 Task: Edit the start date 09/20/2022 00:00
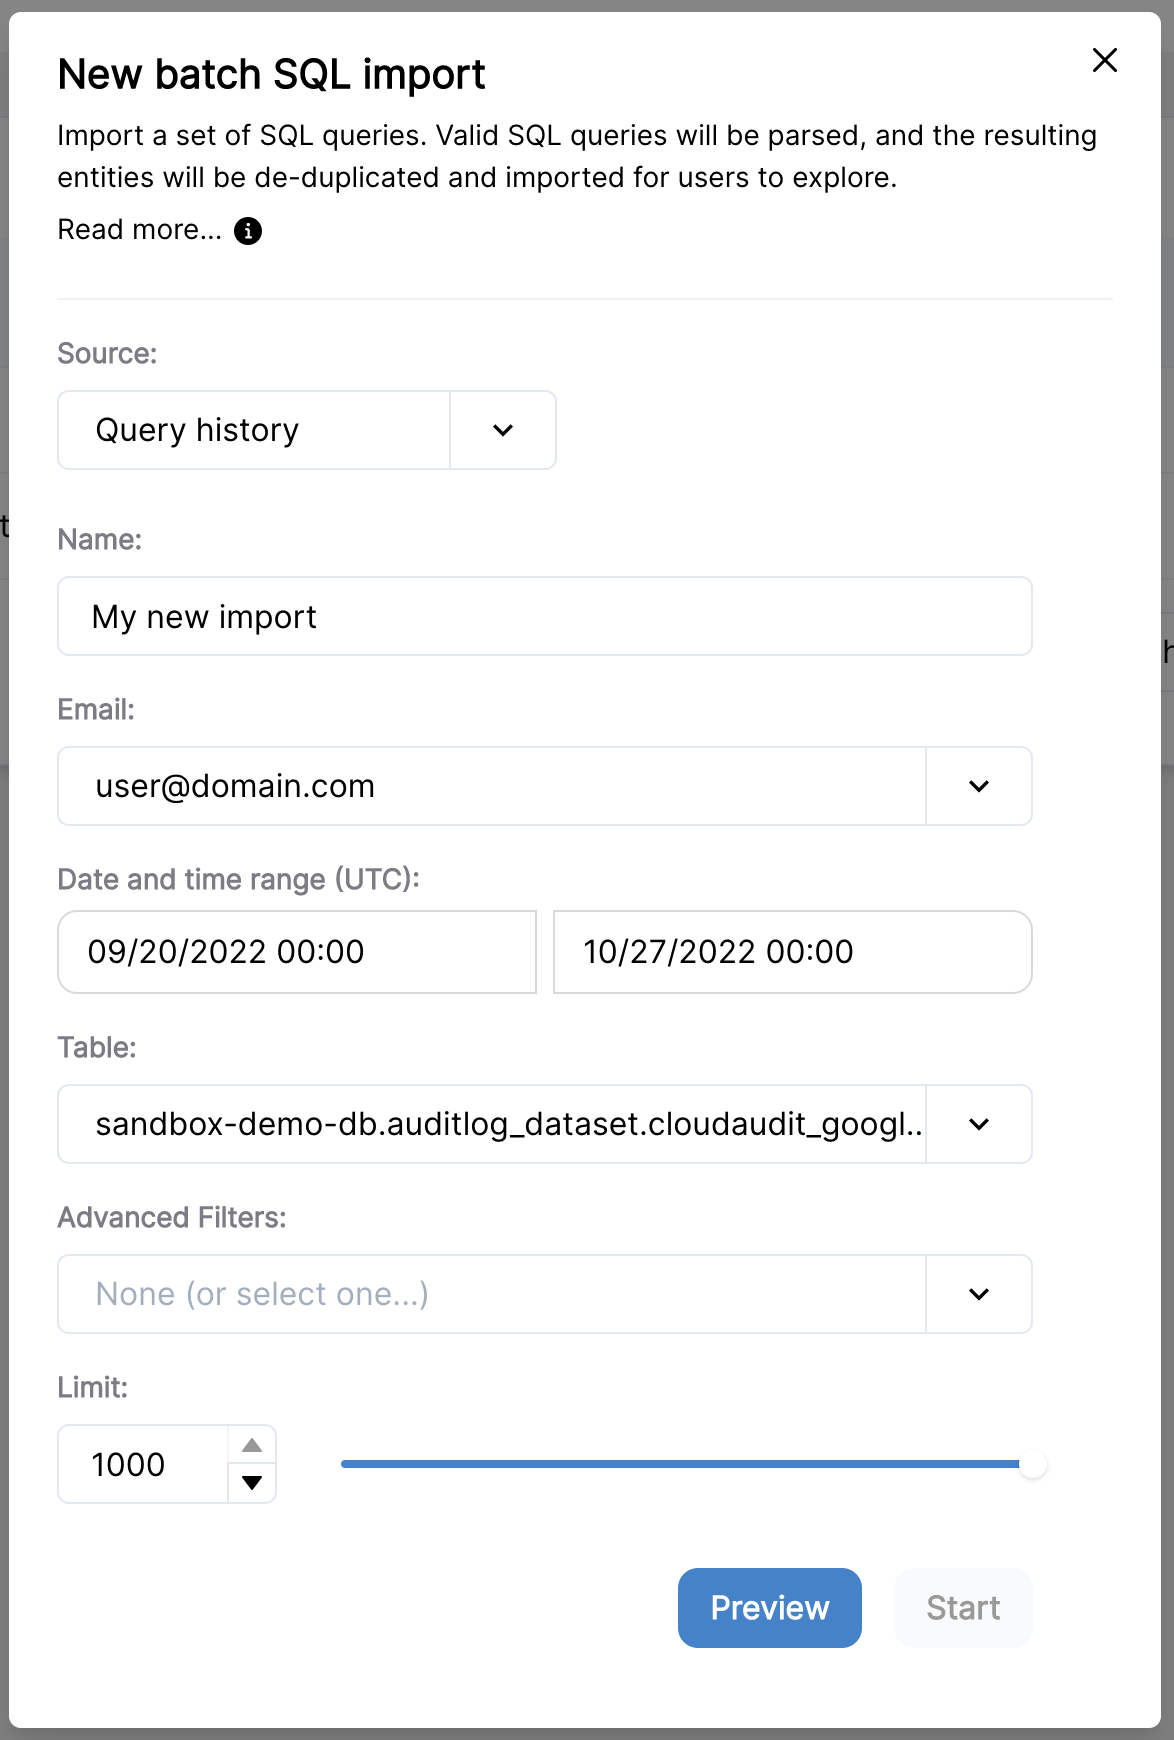pos(297,952)
